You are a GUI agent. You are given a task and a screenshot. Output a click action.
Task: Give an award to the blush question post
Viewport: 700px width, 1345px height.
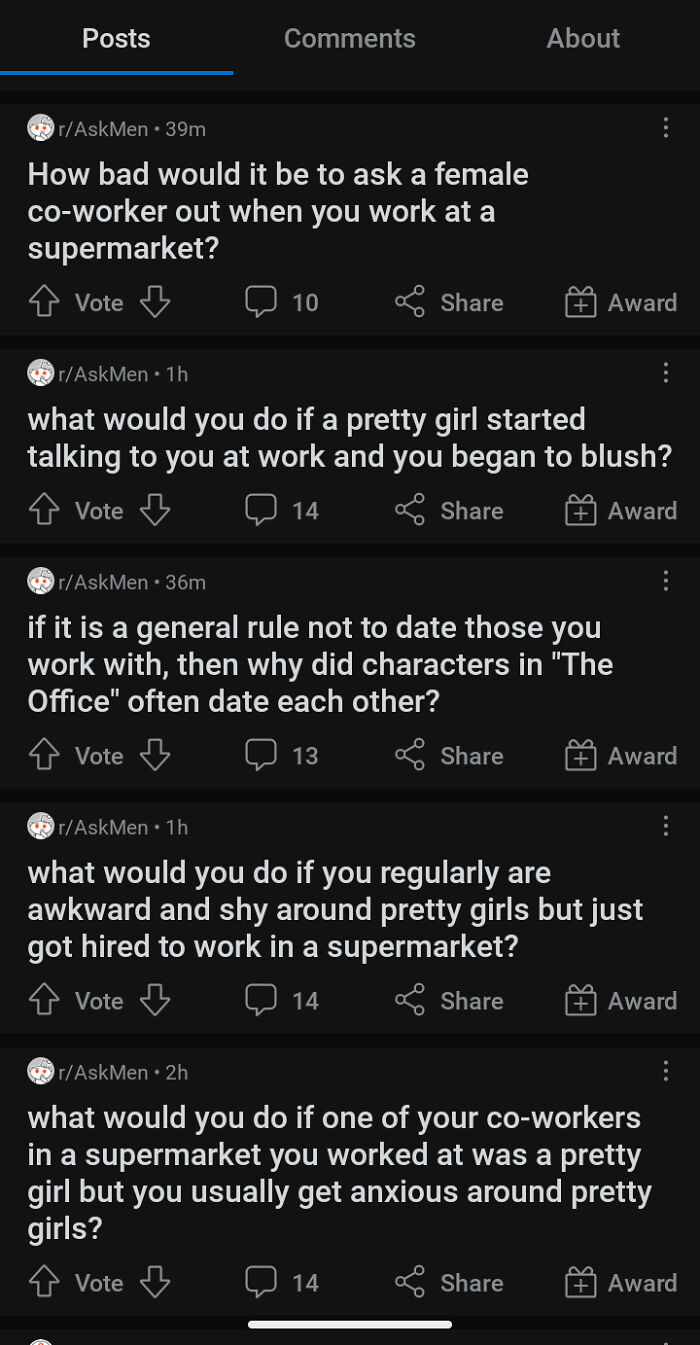point(621,511)
